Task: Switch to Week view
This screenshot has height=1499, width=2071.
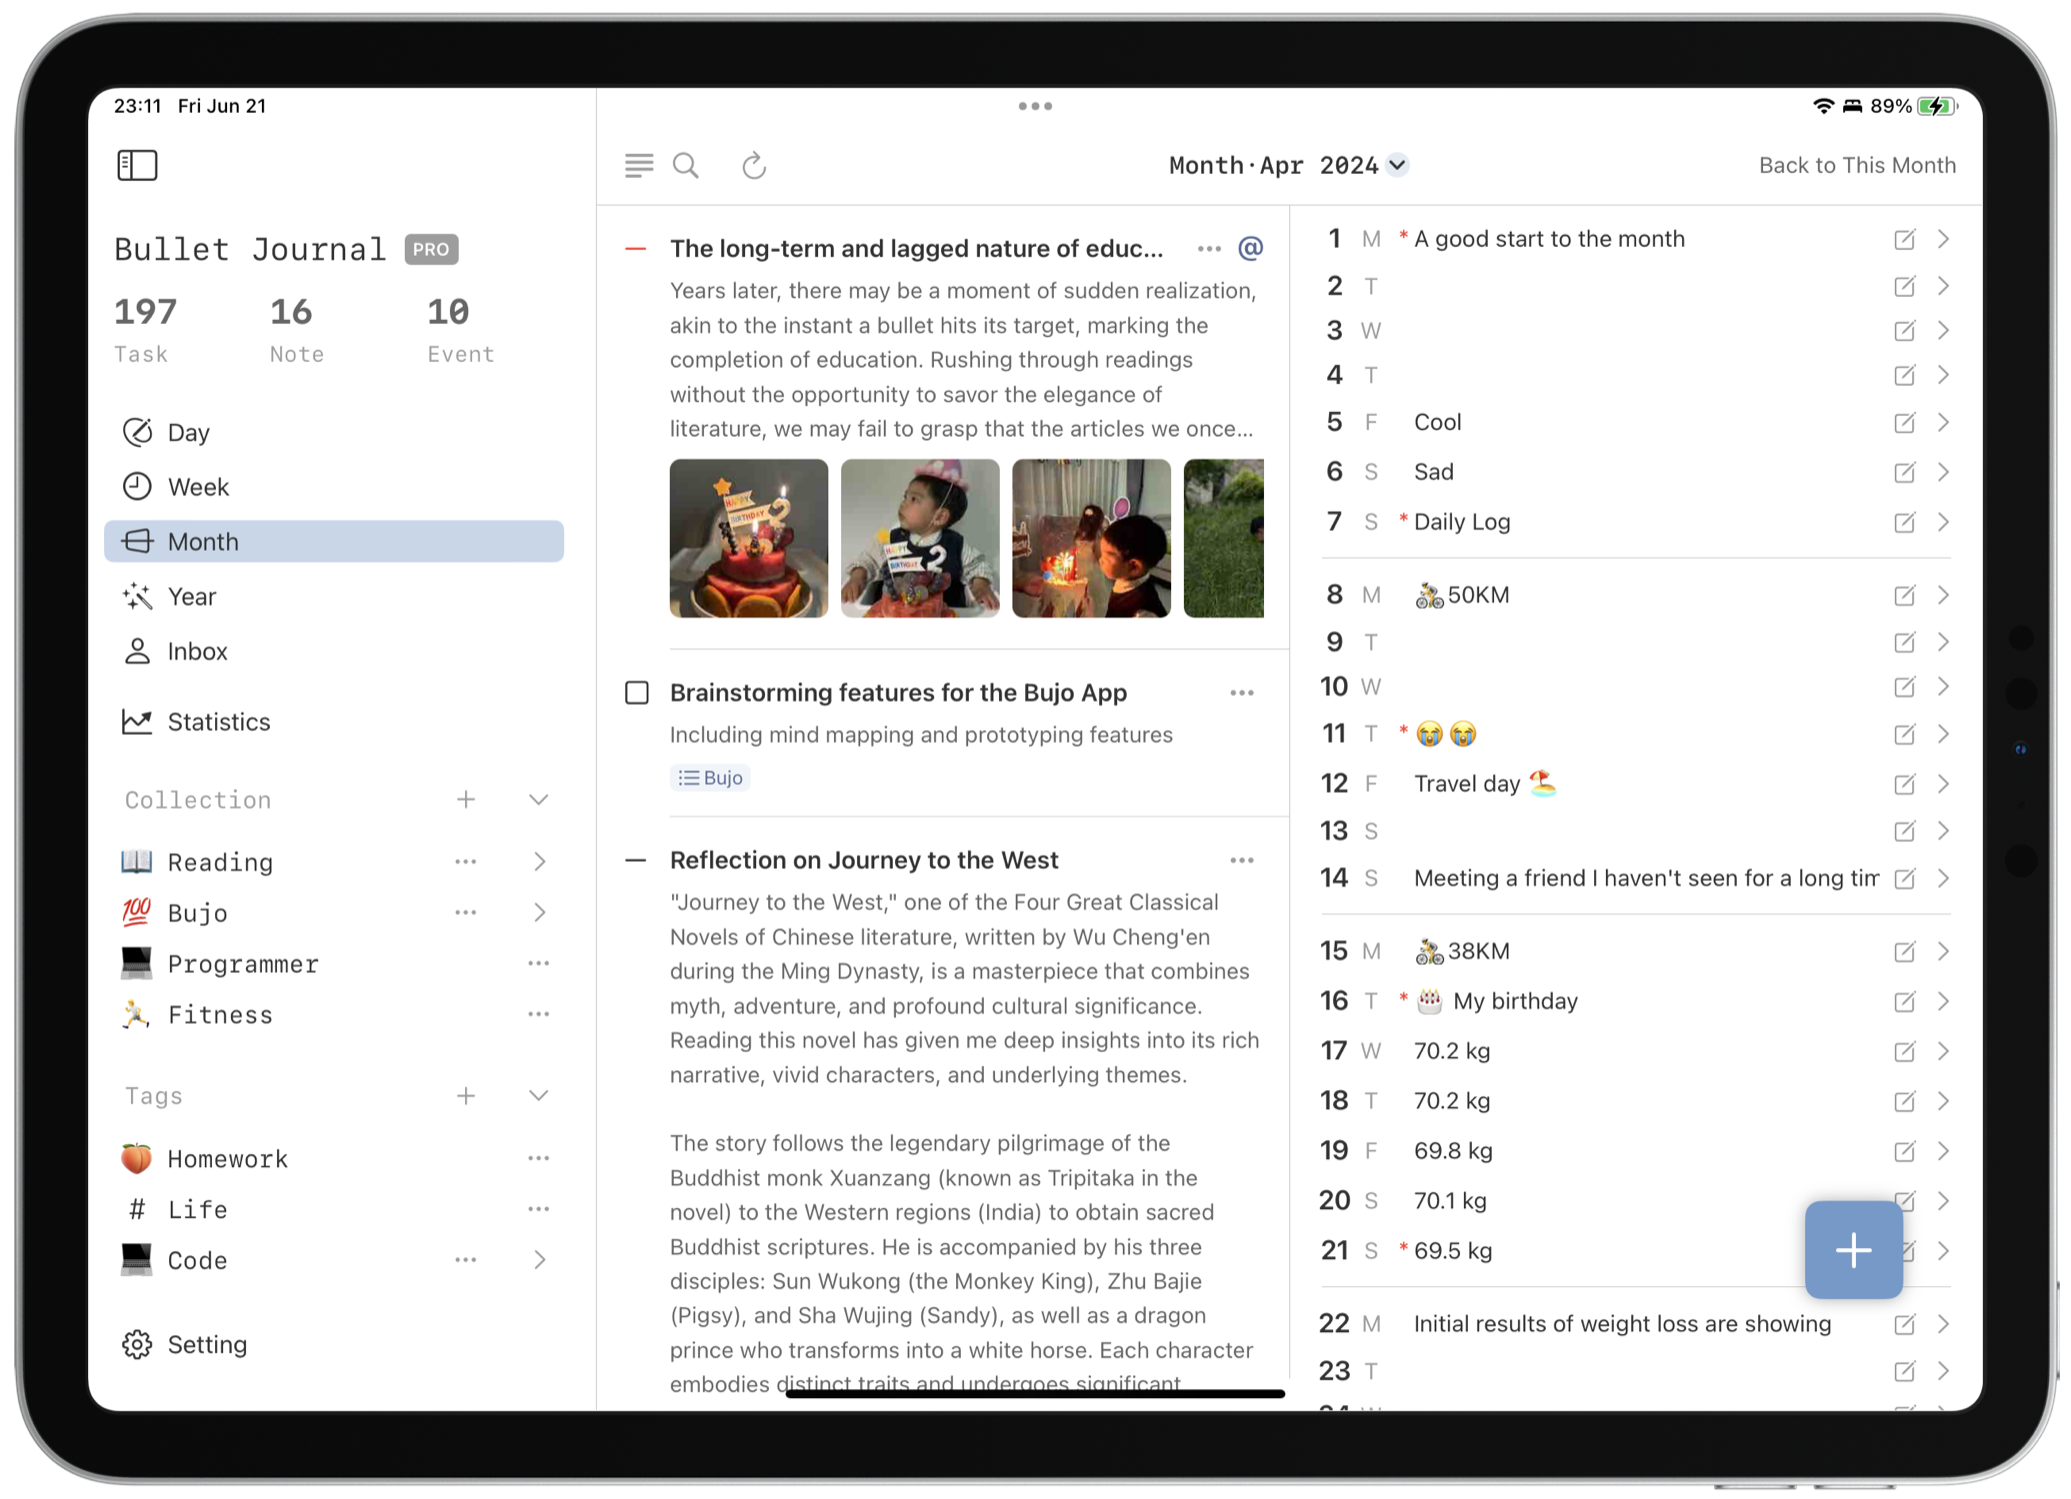Action: [334, 487]
